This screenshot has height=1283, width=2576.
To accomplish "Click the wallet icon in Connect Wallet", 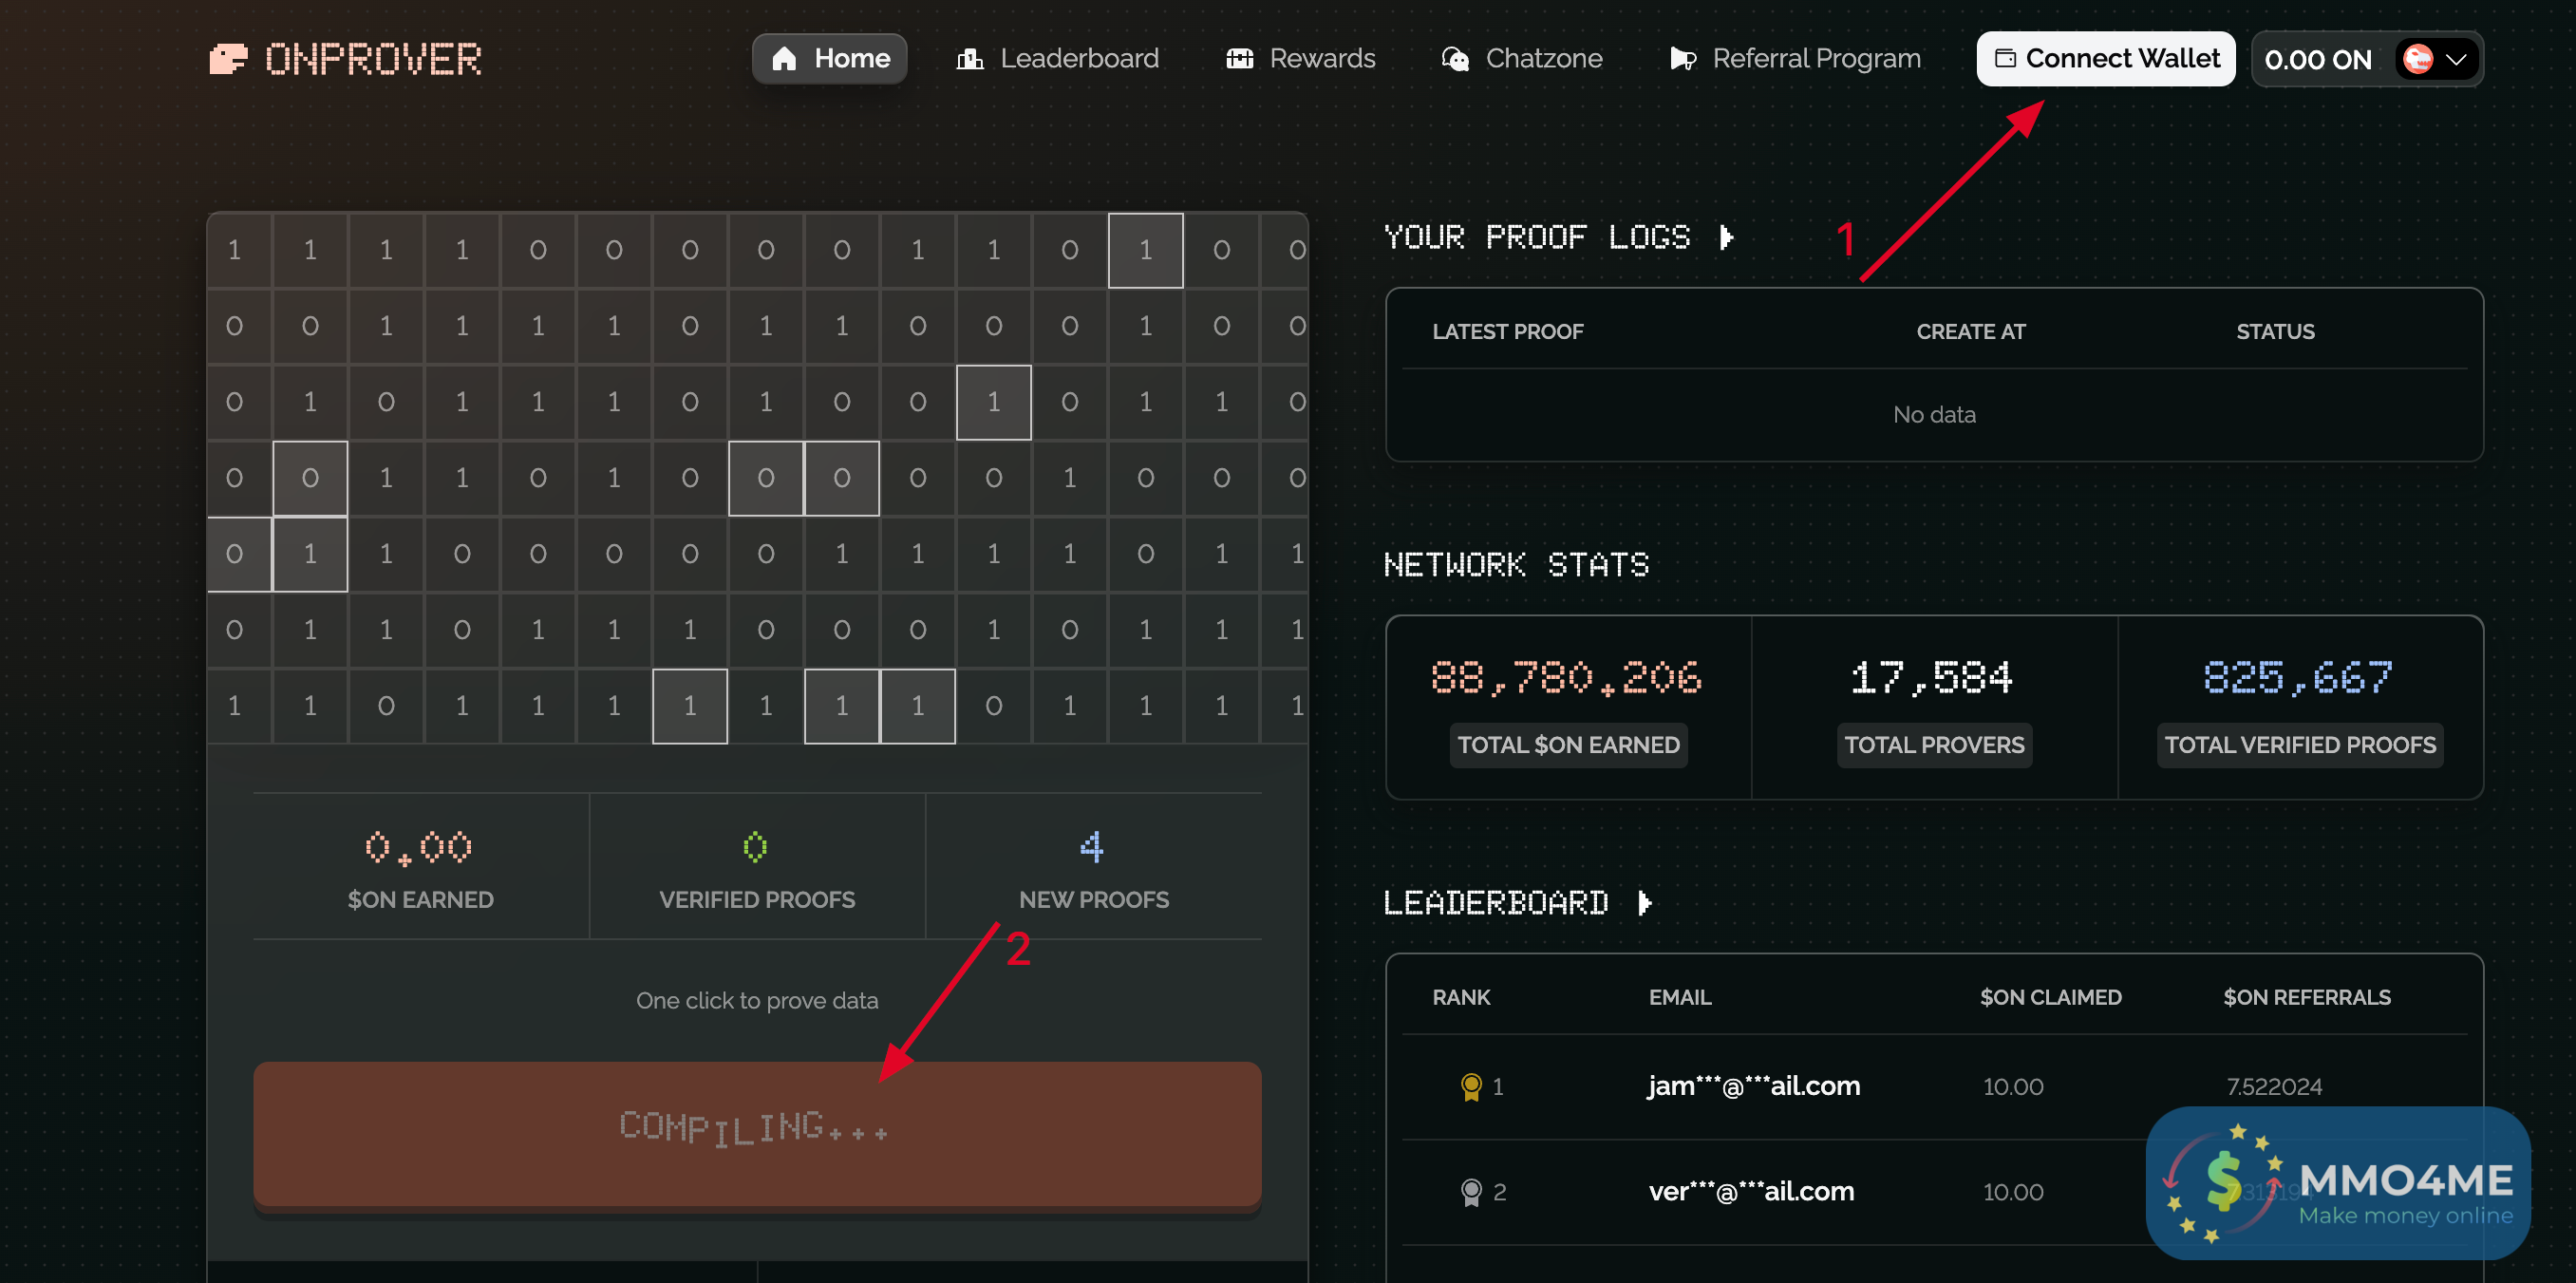I will [2005, 59].
